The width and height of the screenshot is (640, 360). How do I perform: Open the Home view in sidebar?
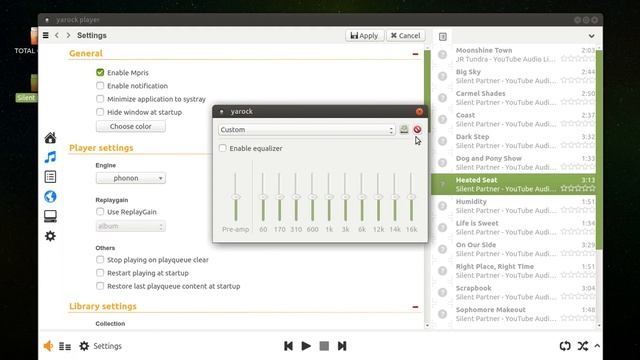pos(50,138)
